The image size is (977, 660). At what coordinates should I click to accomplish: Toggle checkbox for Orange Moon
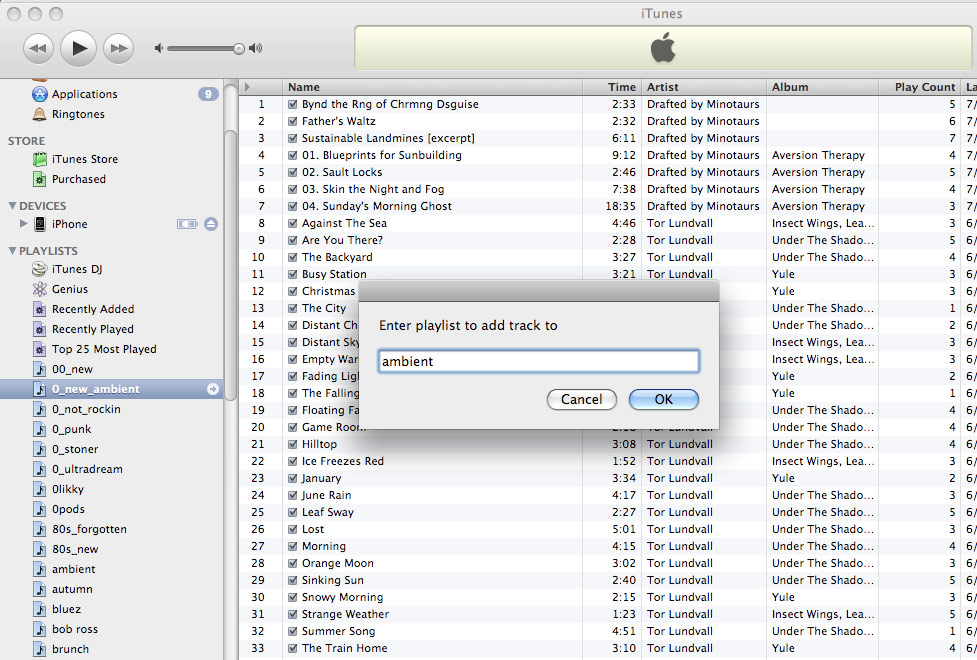point(292,563)
